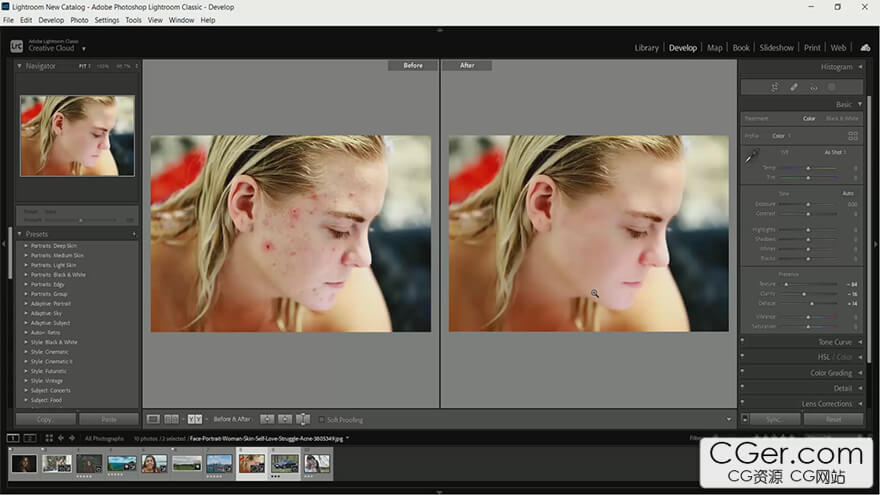Image resolution: width=880 pixels, height=495 pixels.
Task: Adjust the Texture slider handle
Action: click(x=786, y=285)
